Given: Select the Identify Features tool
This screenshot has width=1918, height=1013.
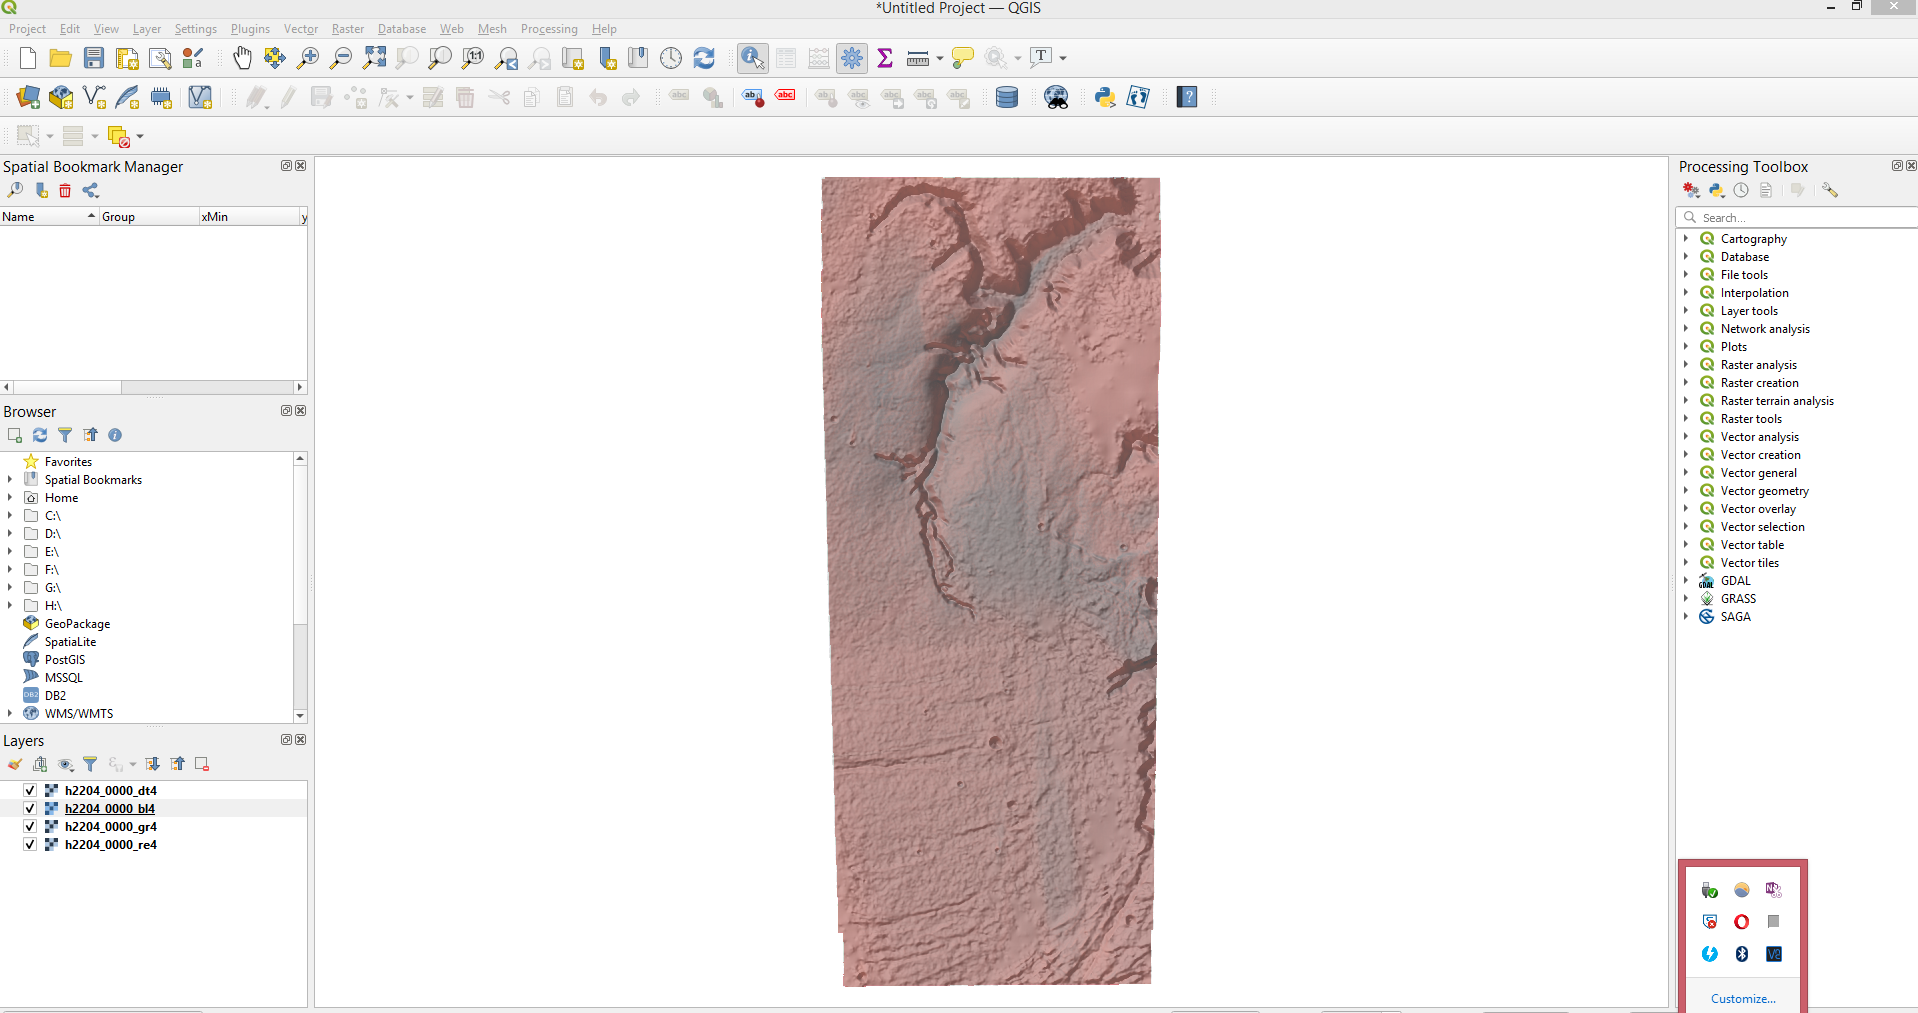Looking at the screenshot, I should click(x=753, y=58).
